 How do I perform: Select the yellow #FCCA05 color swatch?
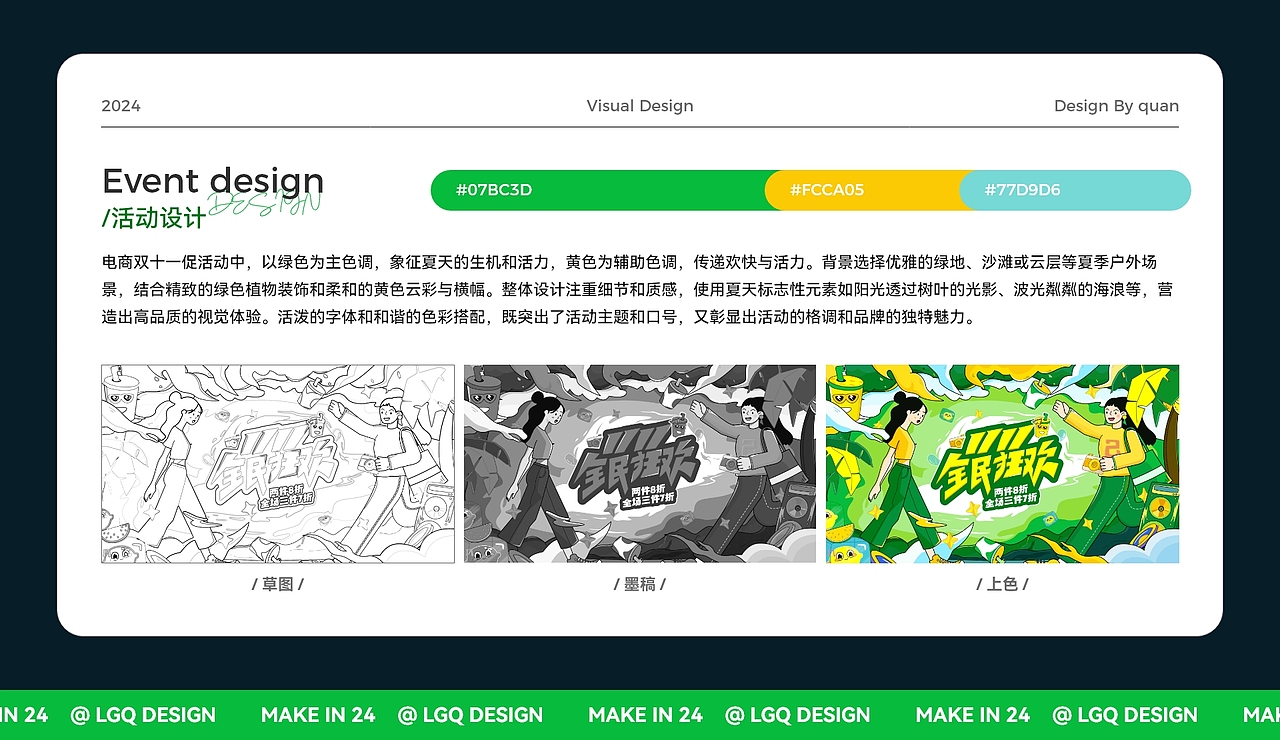[x=863, y=190]
